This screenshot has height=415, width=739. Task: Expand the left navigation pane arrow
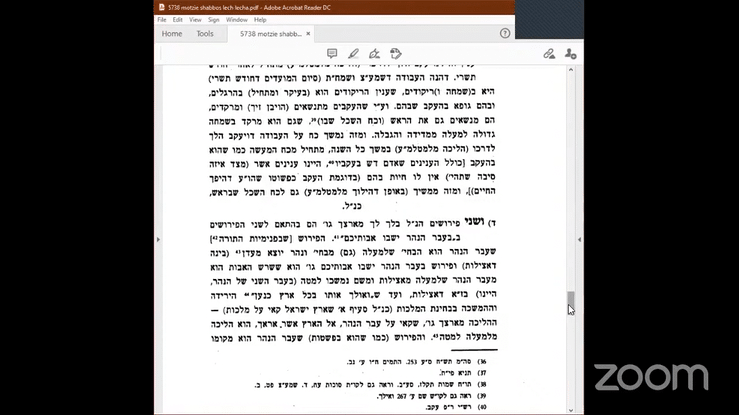point(157,239)
